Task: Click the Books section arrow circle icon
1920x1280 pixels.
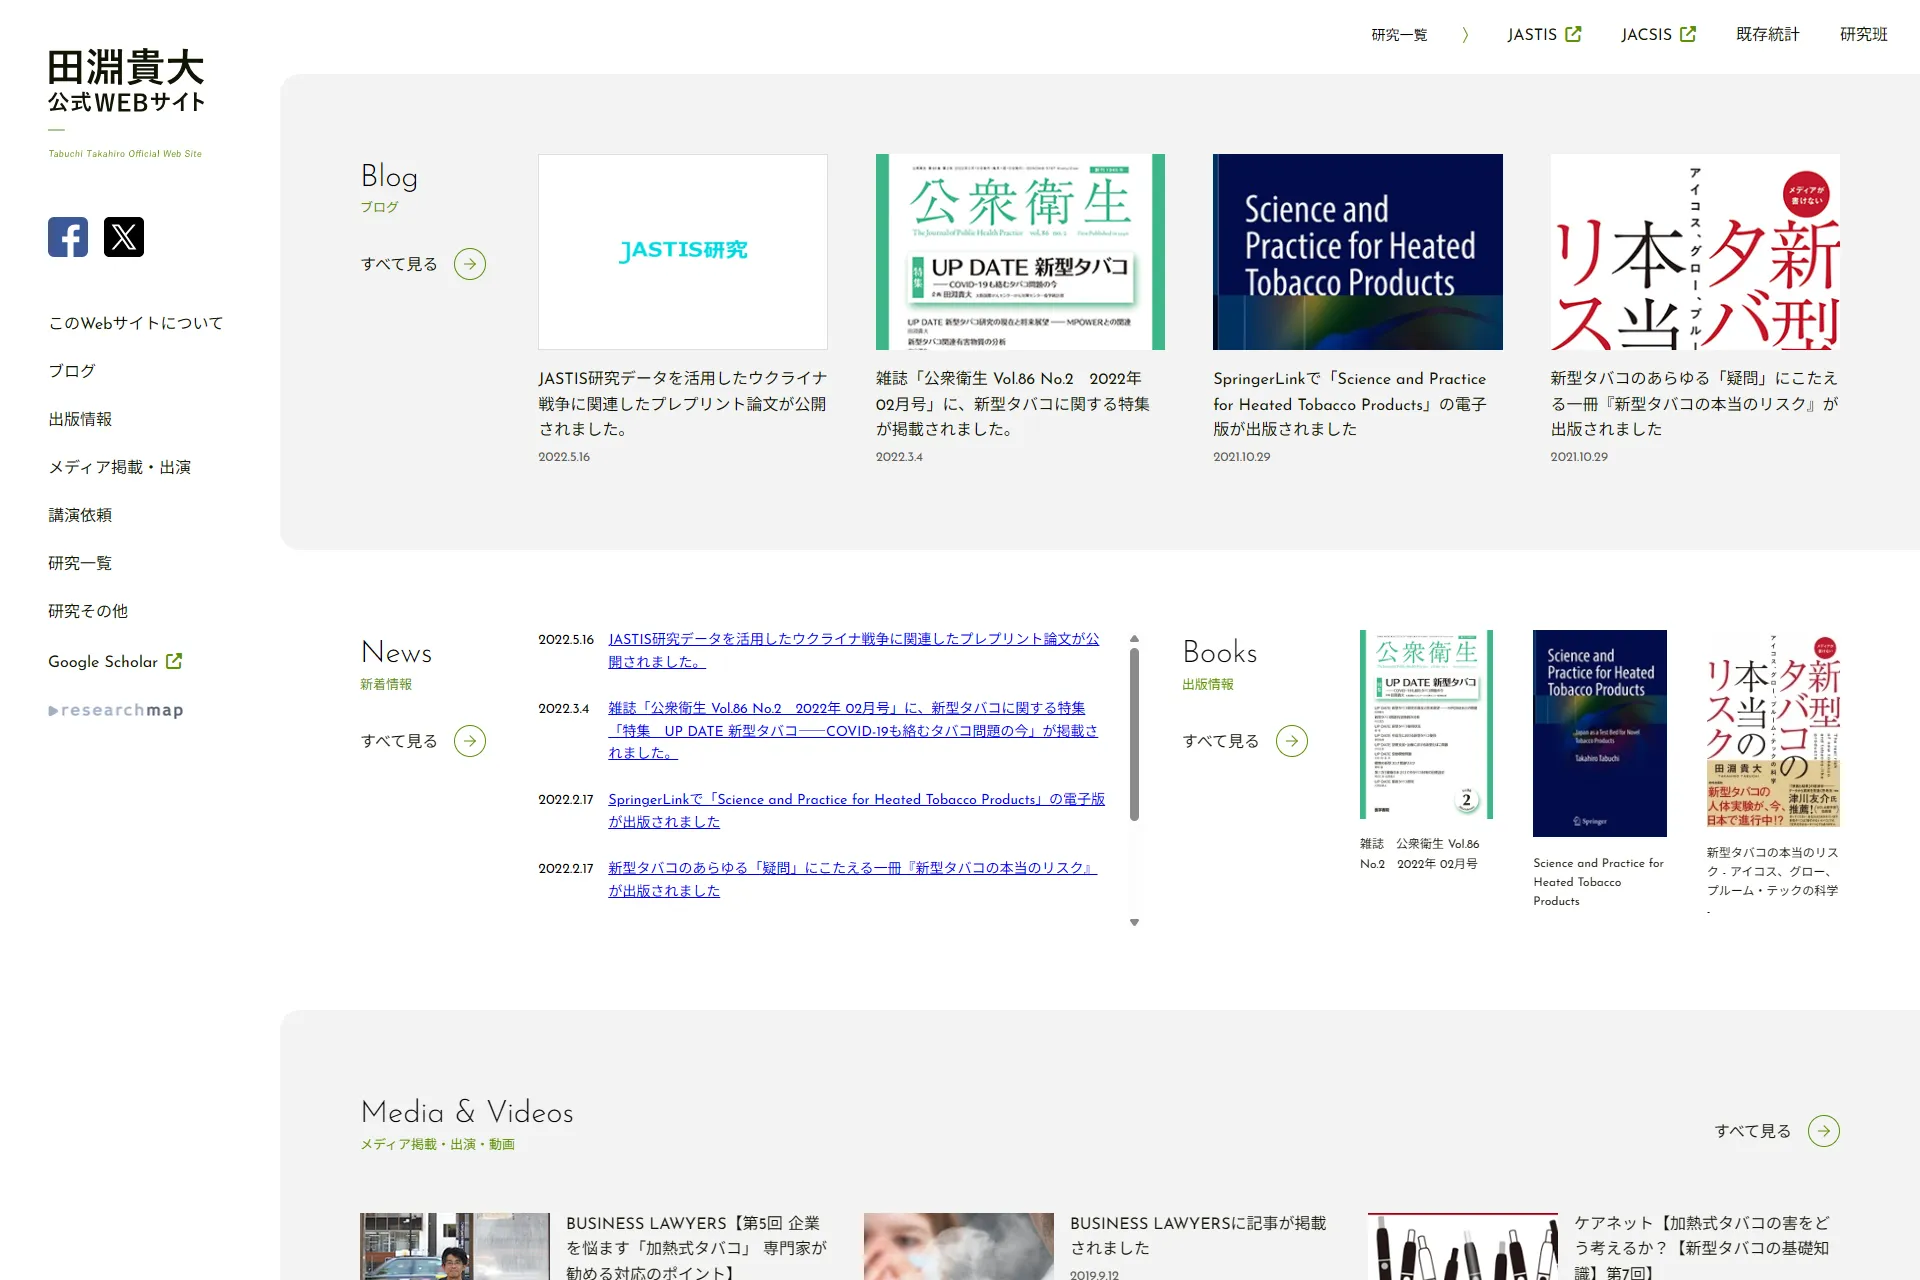Action: pos(1292,741)
